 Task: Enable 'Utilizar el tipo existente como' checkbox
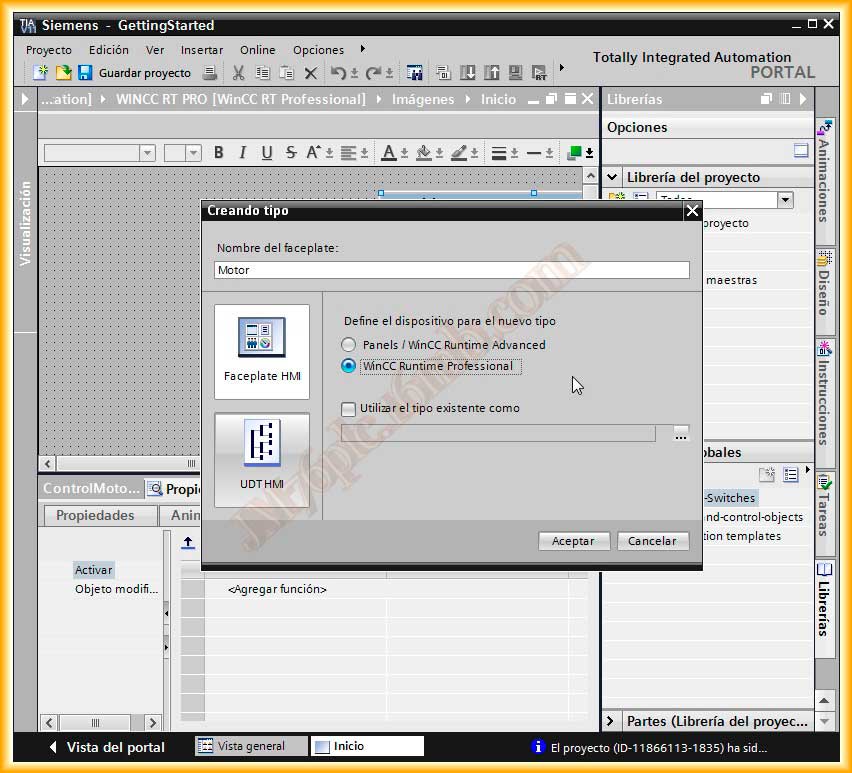pos(348,408)
